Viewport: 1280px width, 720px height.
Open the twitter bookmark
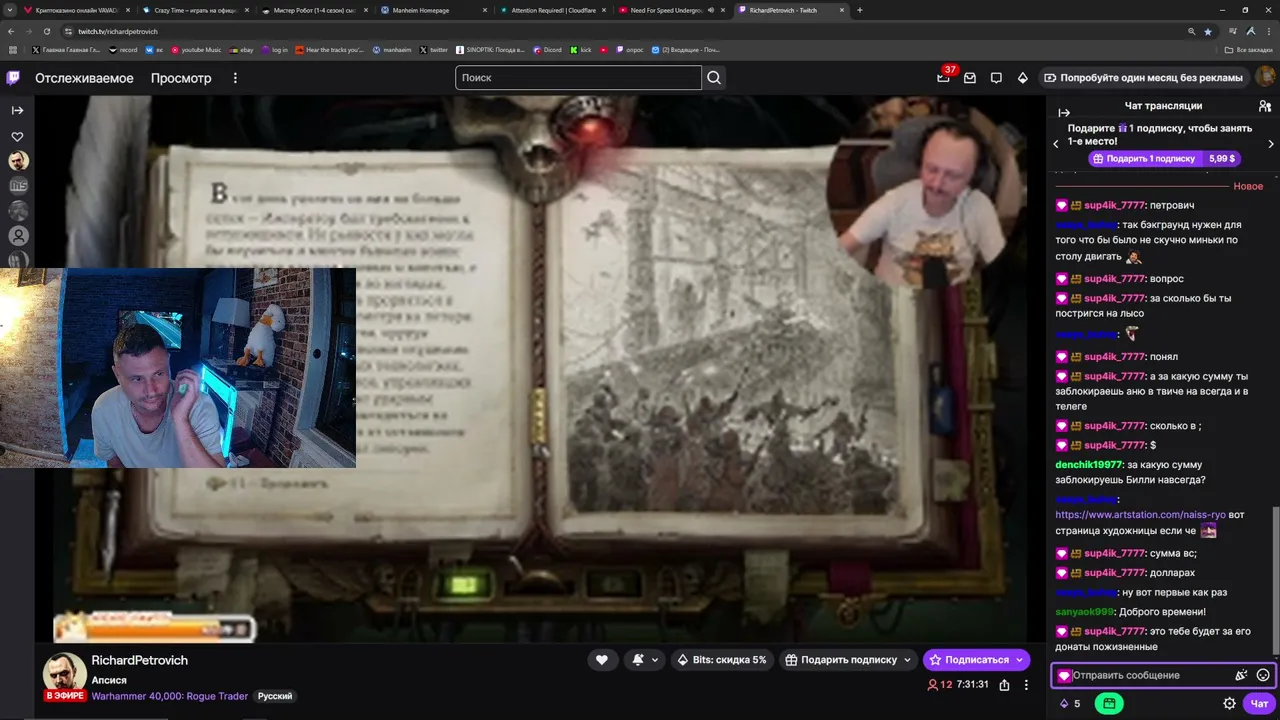434,50
